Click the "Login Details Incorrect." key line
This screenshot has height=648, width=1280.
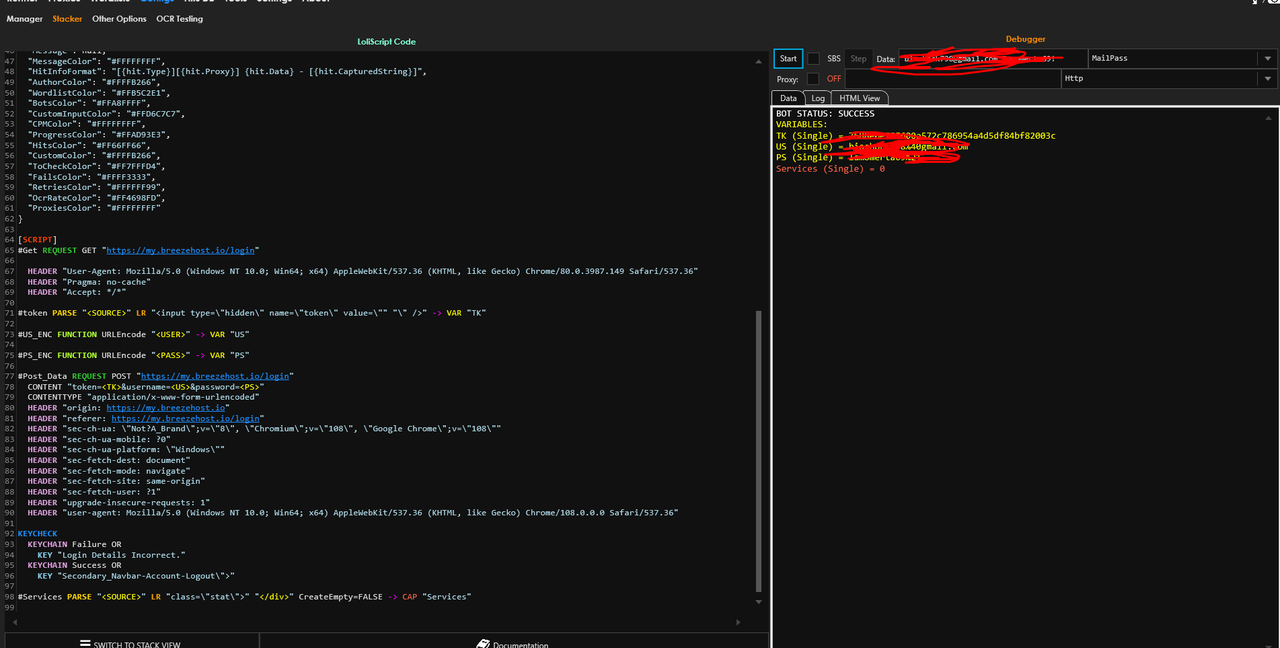[112, 555]
